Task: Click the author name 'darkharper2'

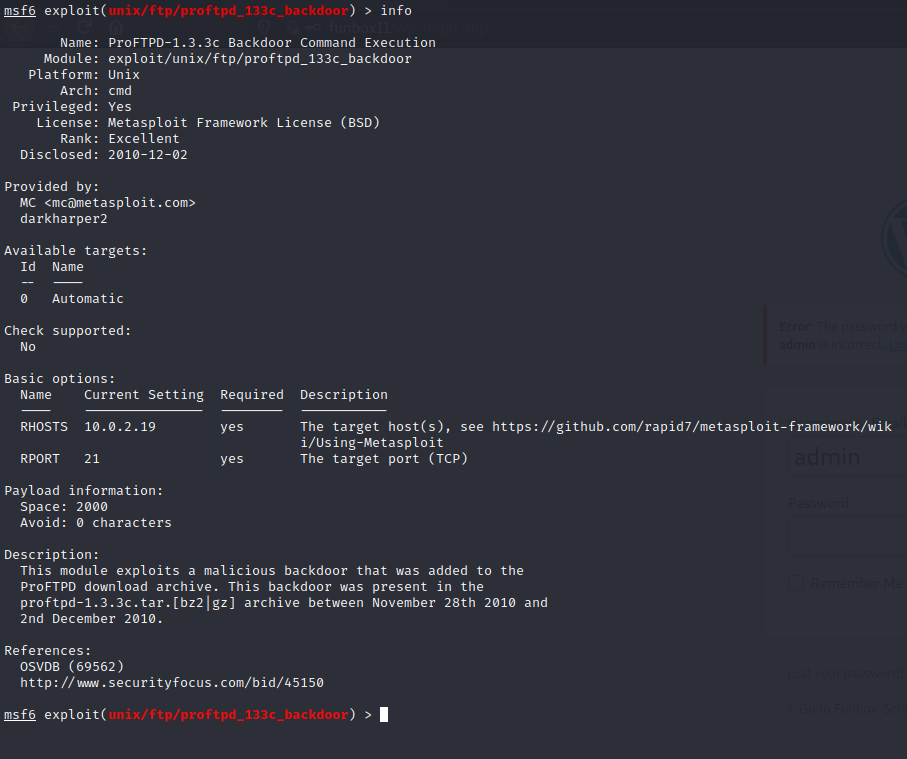Action: (64, 219)
